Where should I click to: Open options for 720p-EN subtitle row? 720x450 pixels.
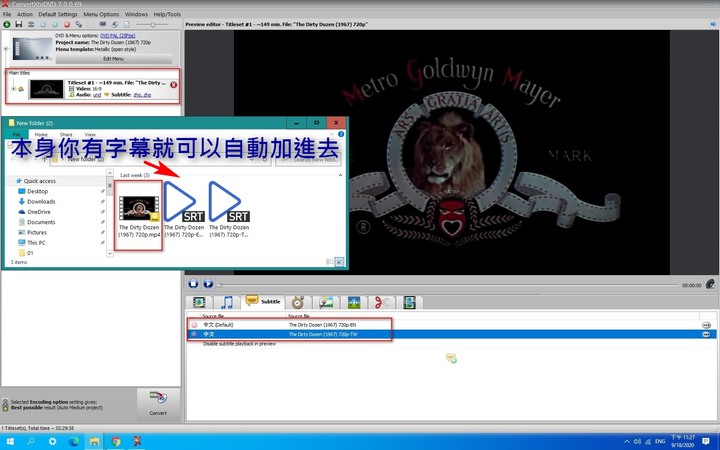(x=706, y=325)
